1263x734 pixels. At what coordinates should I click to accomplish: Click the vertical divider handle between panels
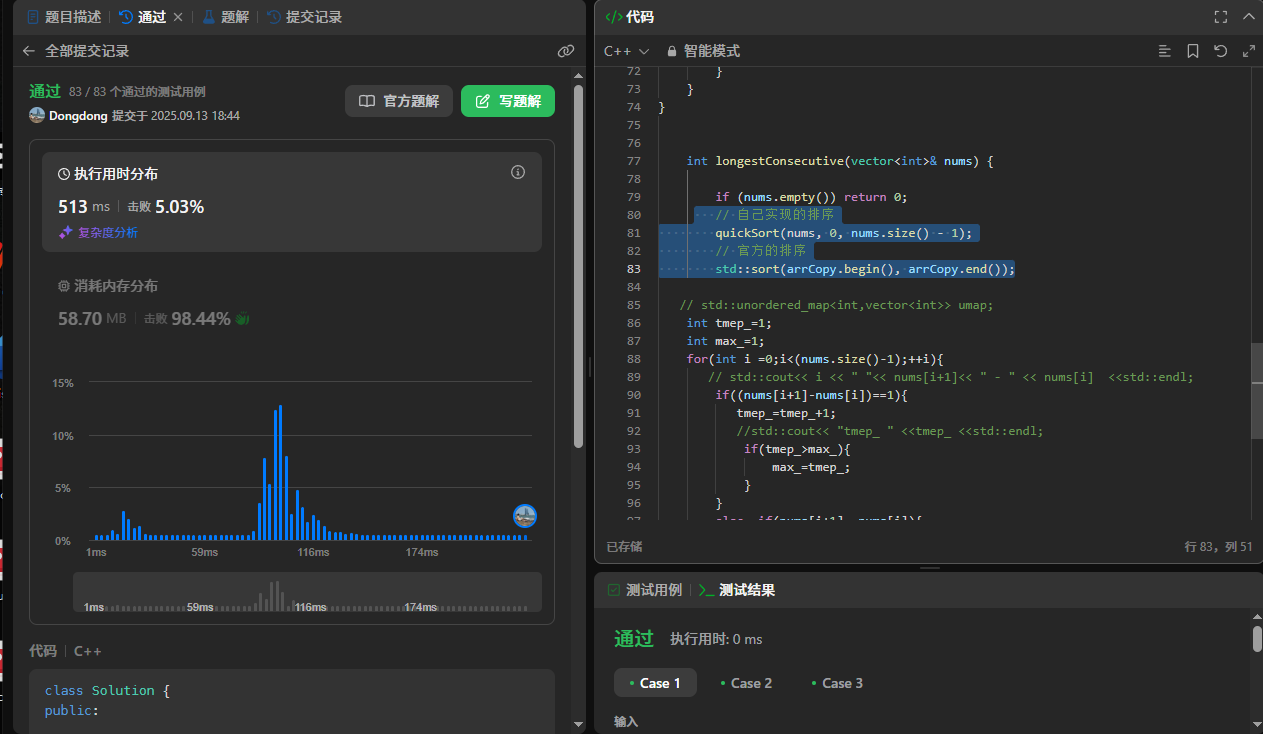[589, 367]
